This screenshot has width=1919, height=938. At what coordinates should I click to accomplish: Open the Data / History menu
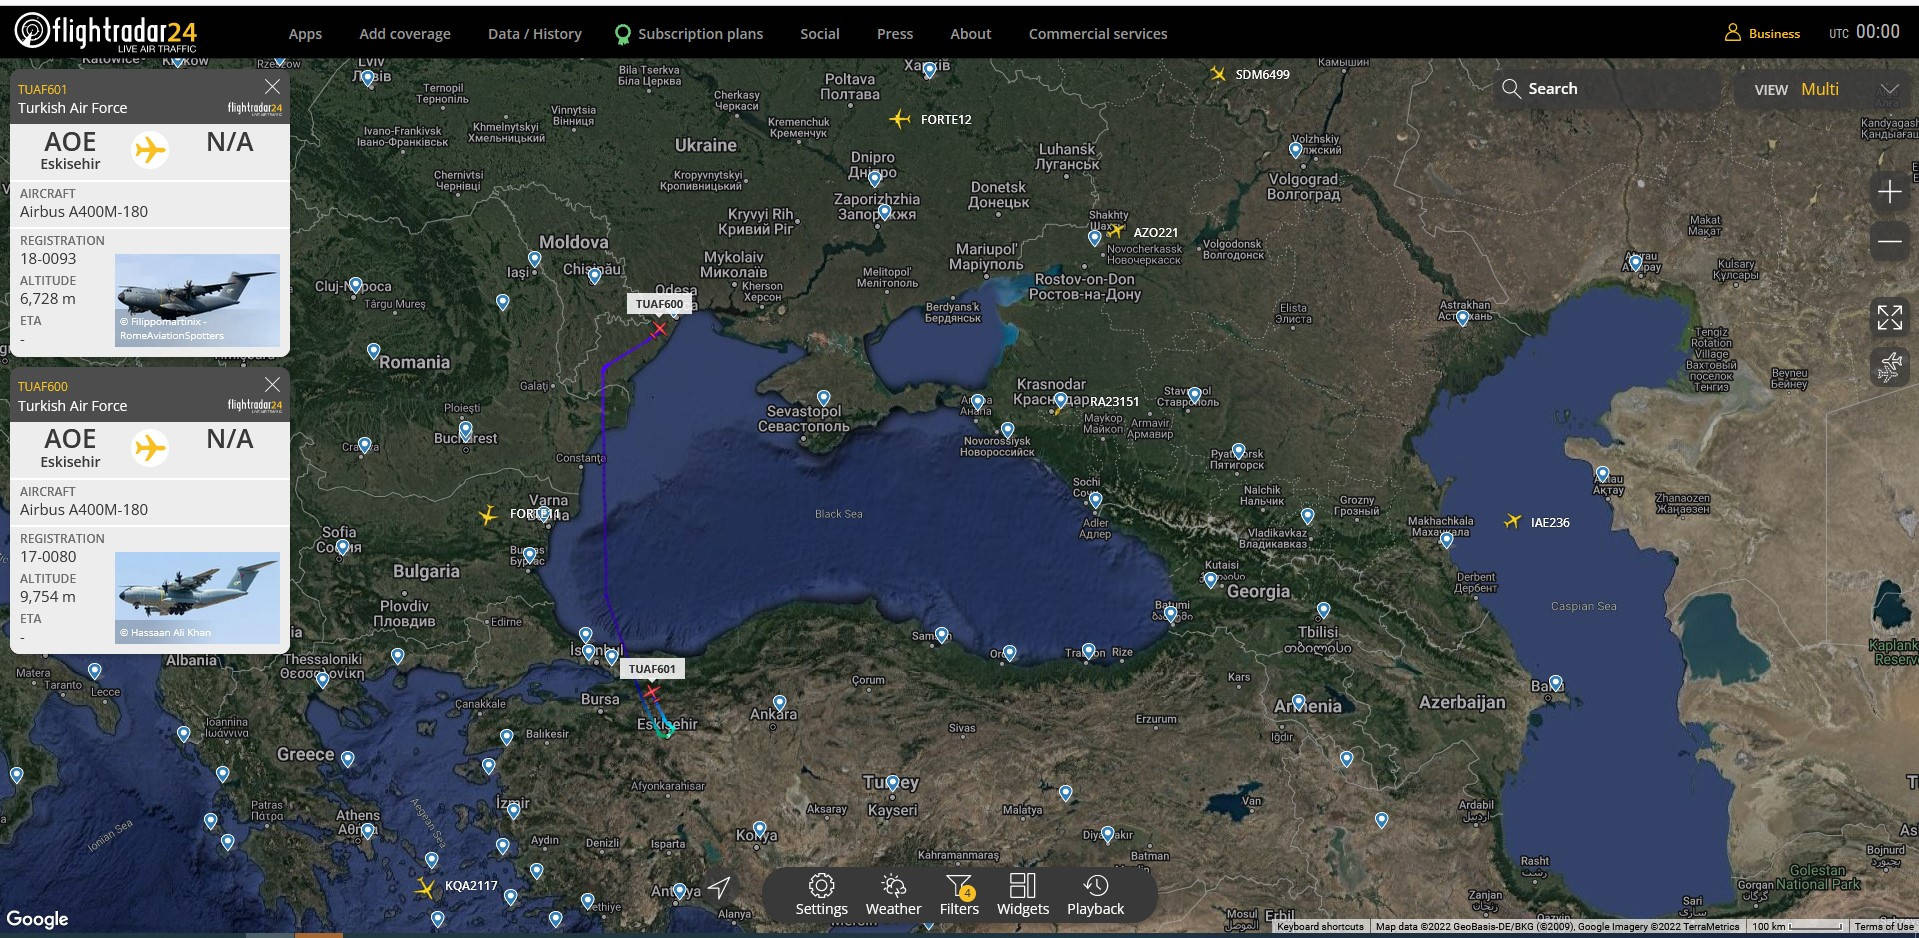(x=535, y=34)
